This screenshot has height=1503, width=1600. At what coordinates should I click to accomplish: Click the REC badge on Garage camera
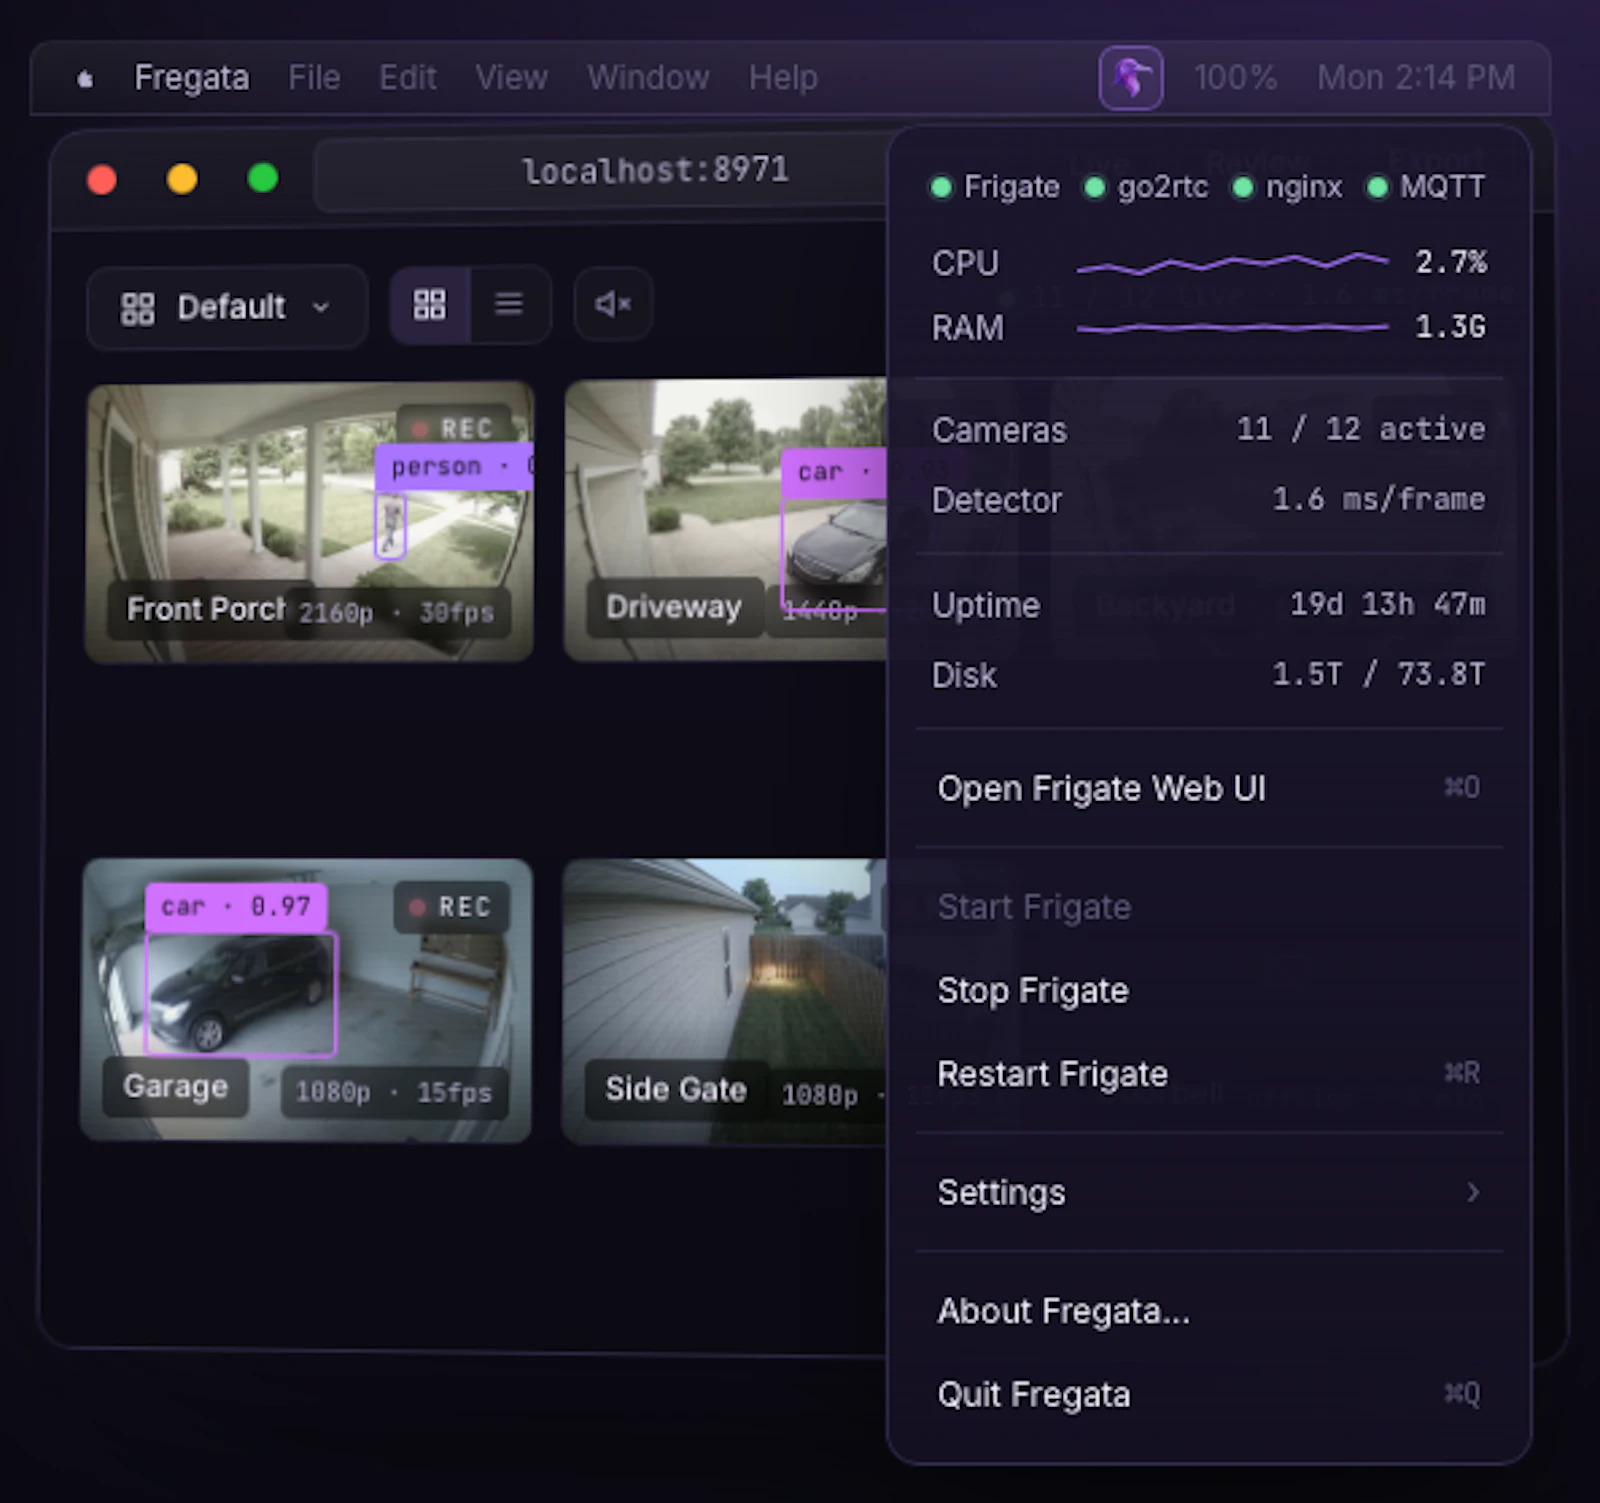click(452, 907)
